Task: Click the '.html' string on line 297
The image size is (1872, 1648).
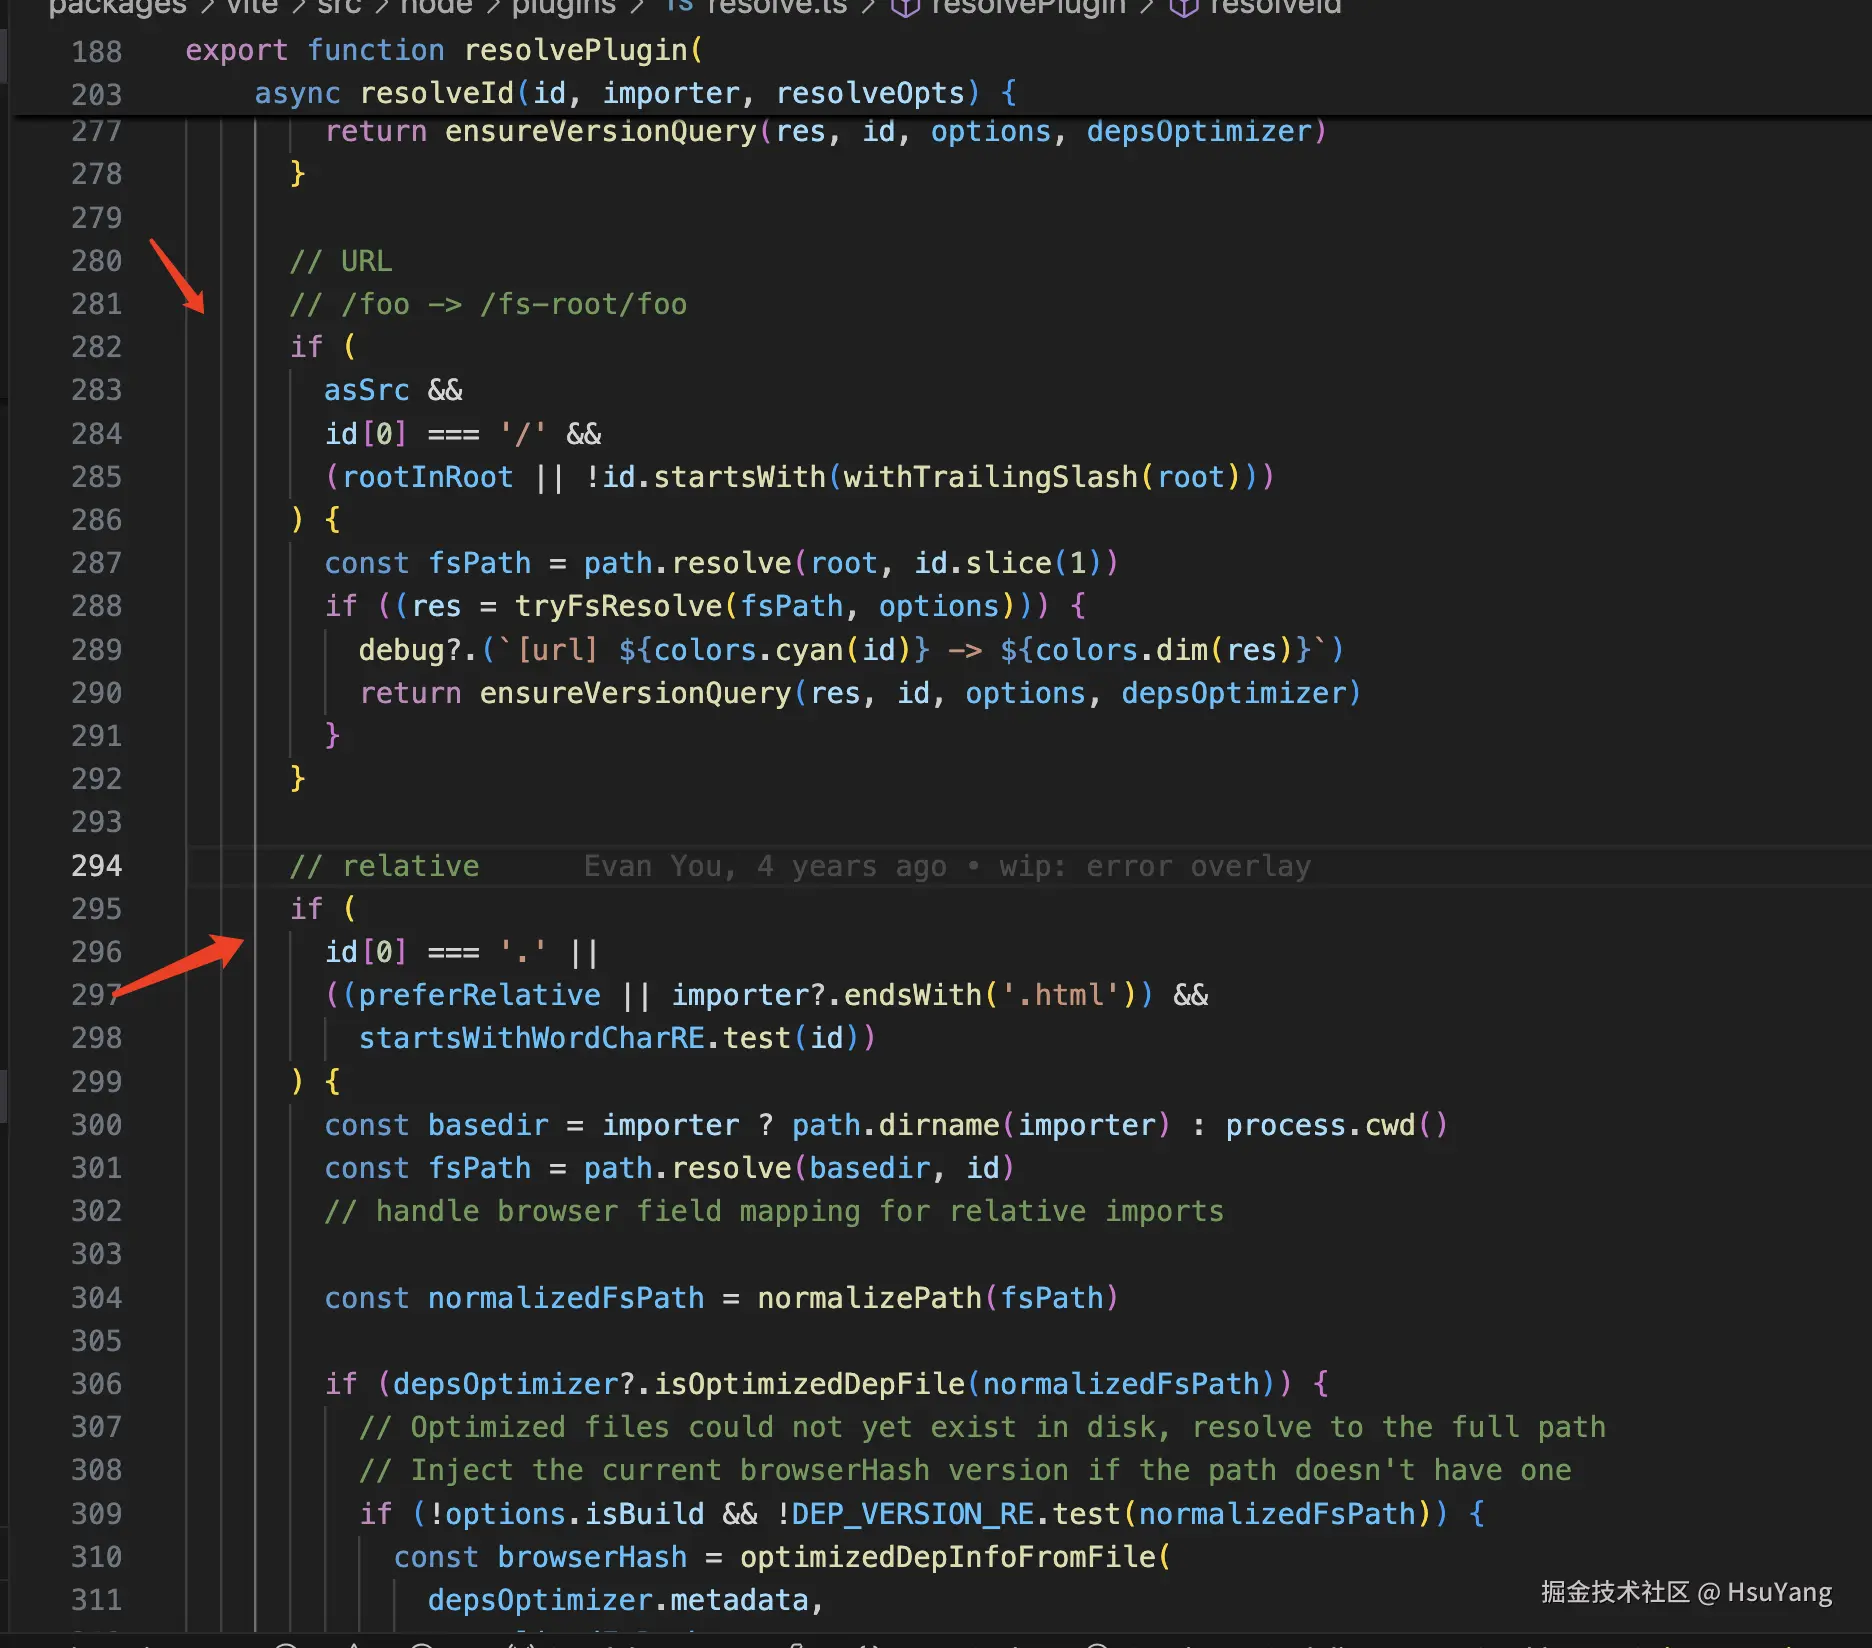Action: point(1062,995)
